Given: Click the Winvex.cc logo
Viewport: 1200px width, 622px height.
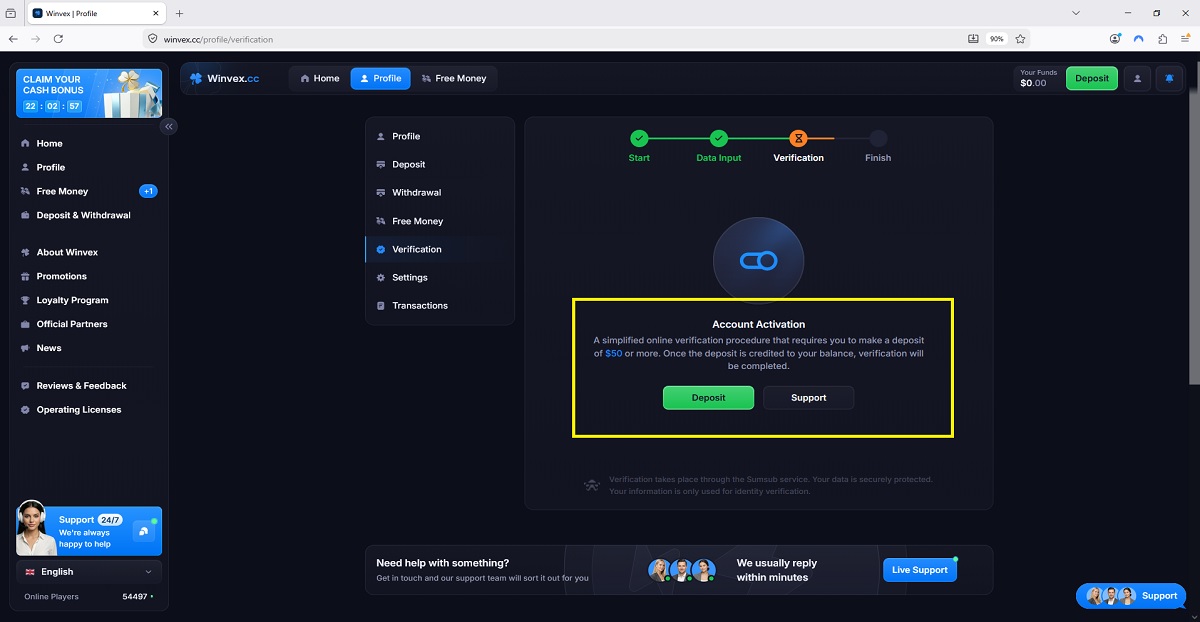Looking at the screenshot, I should coord(225,79).
